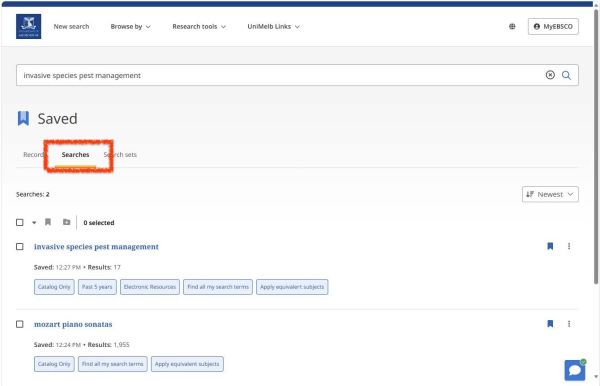Expand the UniMelb Links menu
Image resolution: width=600 pixels, height=386 pixels.
(x=273, y=26)
